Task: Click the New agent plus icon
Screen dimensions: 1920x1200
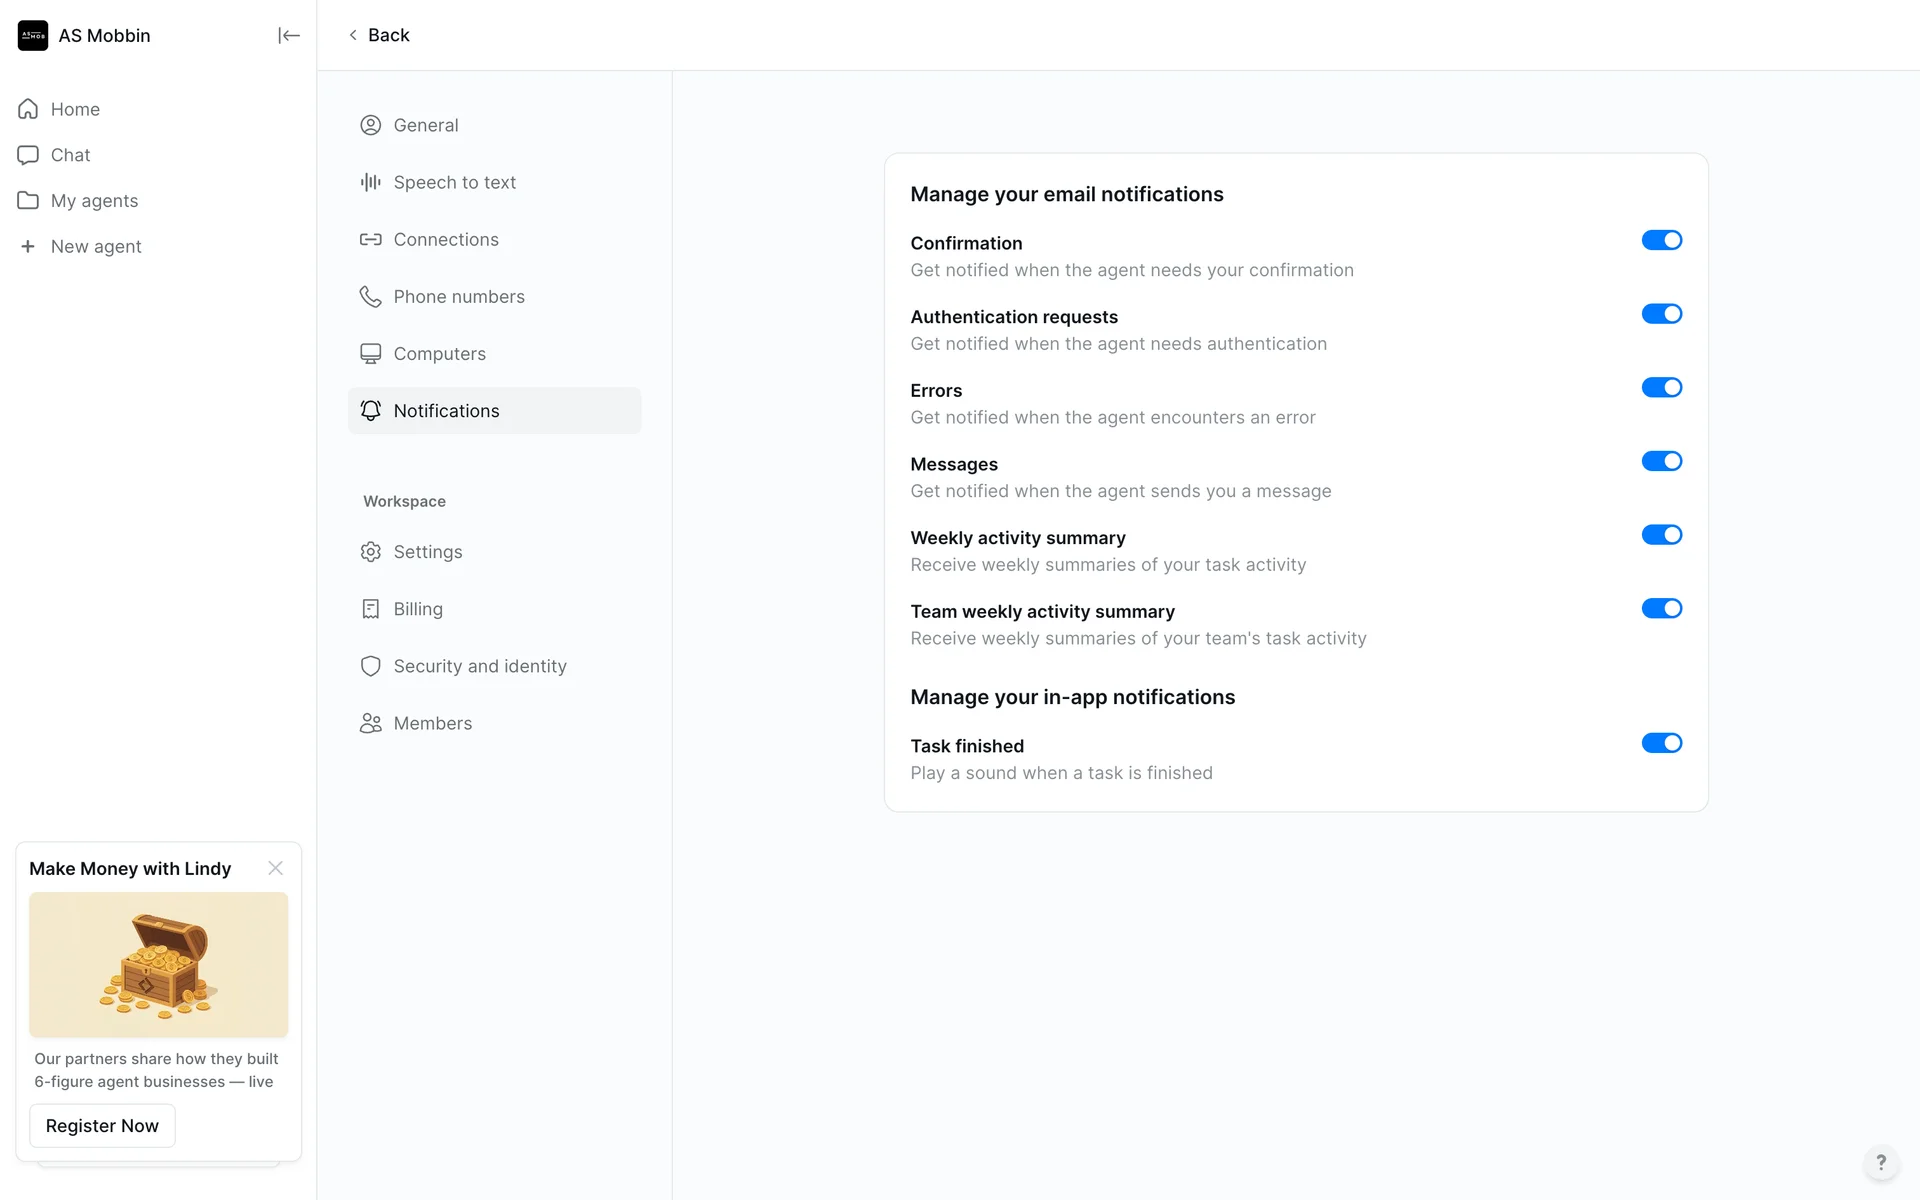Action: coord(28,246)
